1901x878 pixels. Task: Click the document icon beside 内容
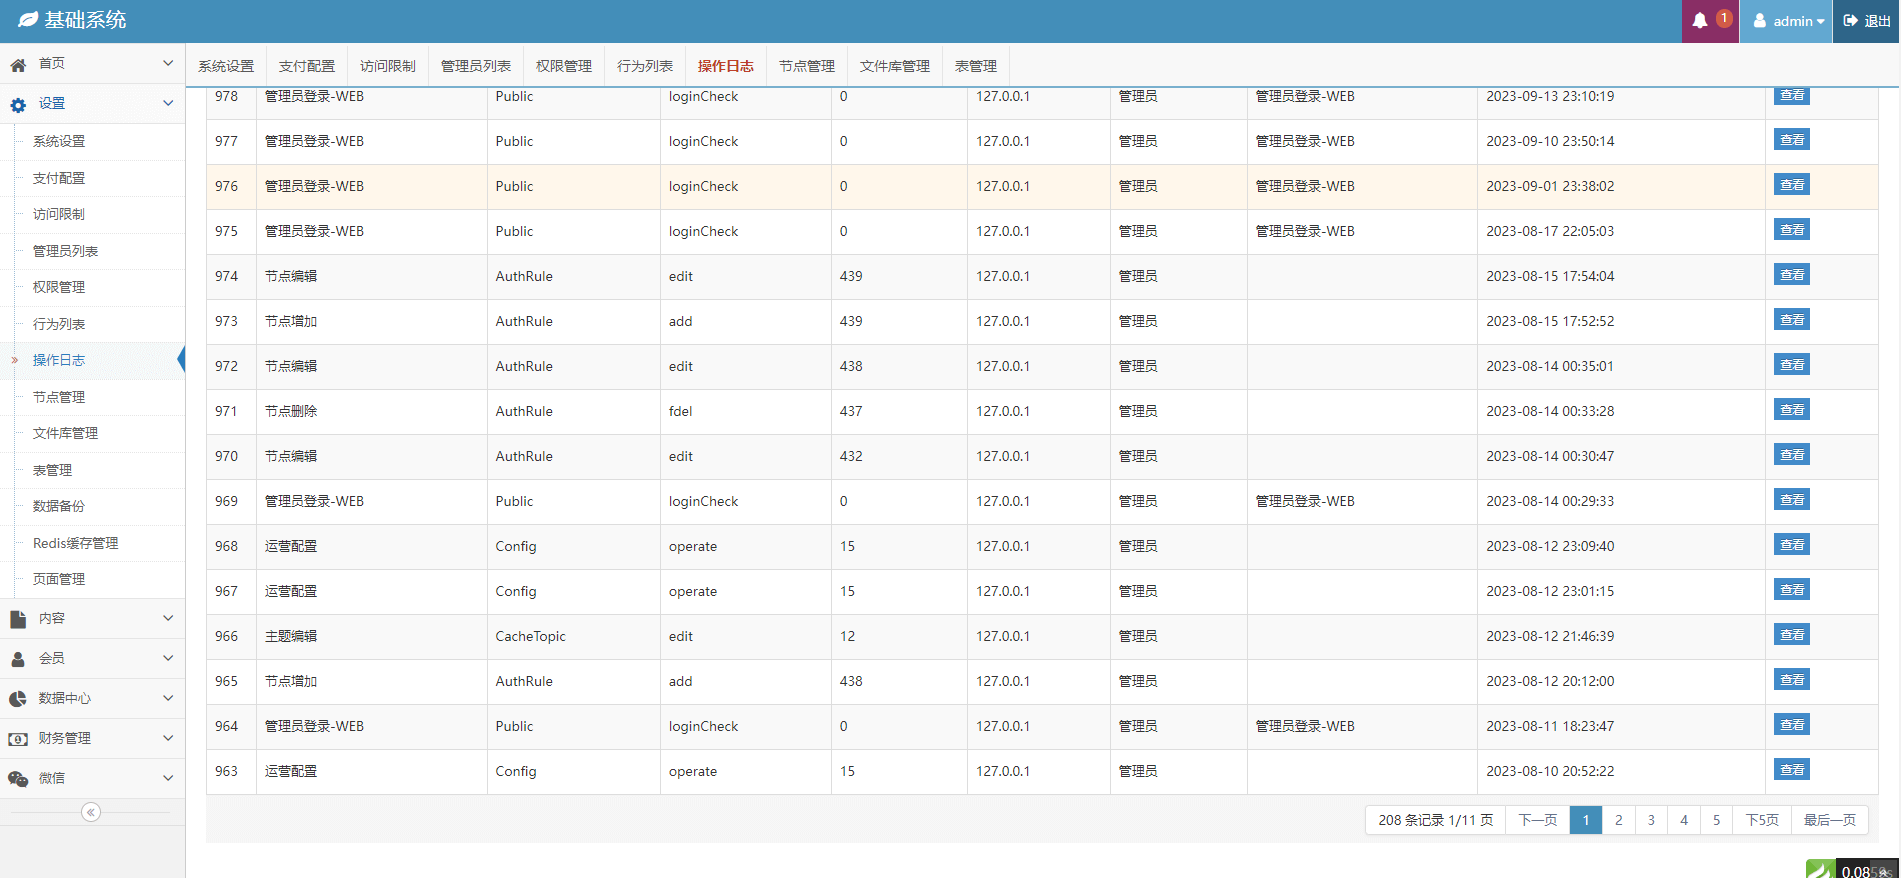18,620
